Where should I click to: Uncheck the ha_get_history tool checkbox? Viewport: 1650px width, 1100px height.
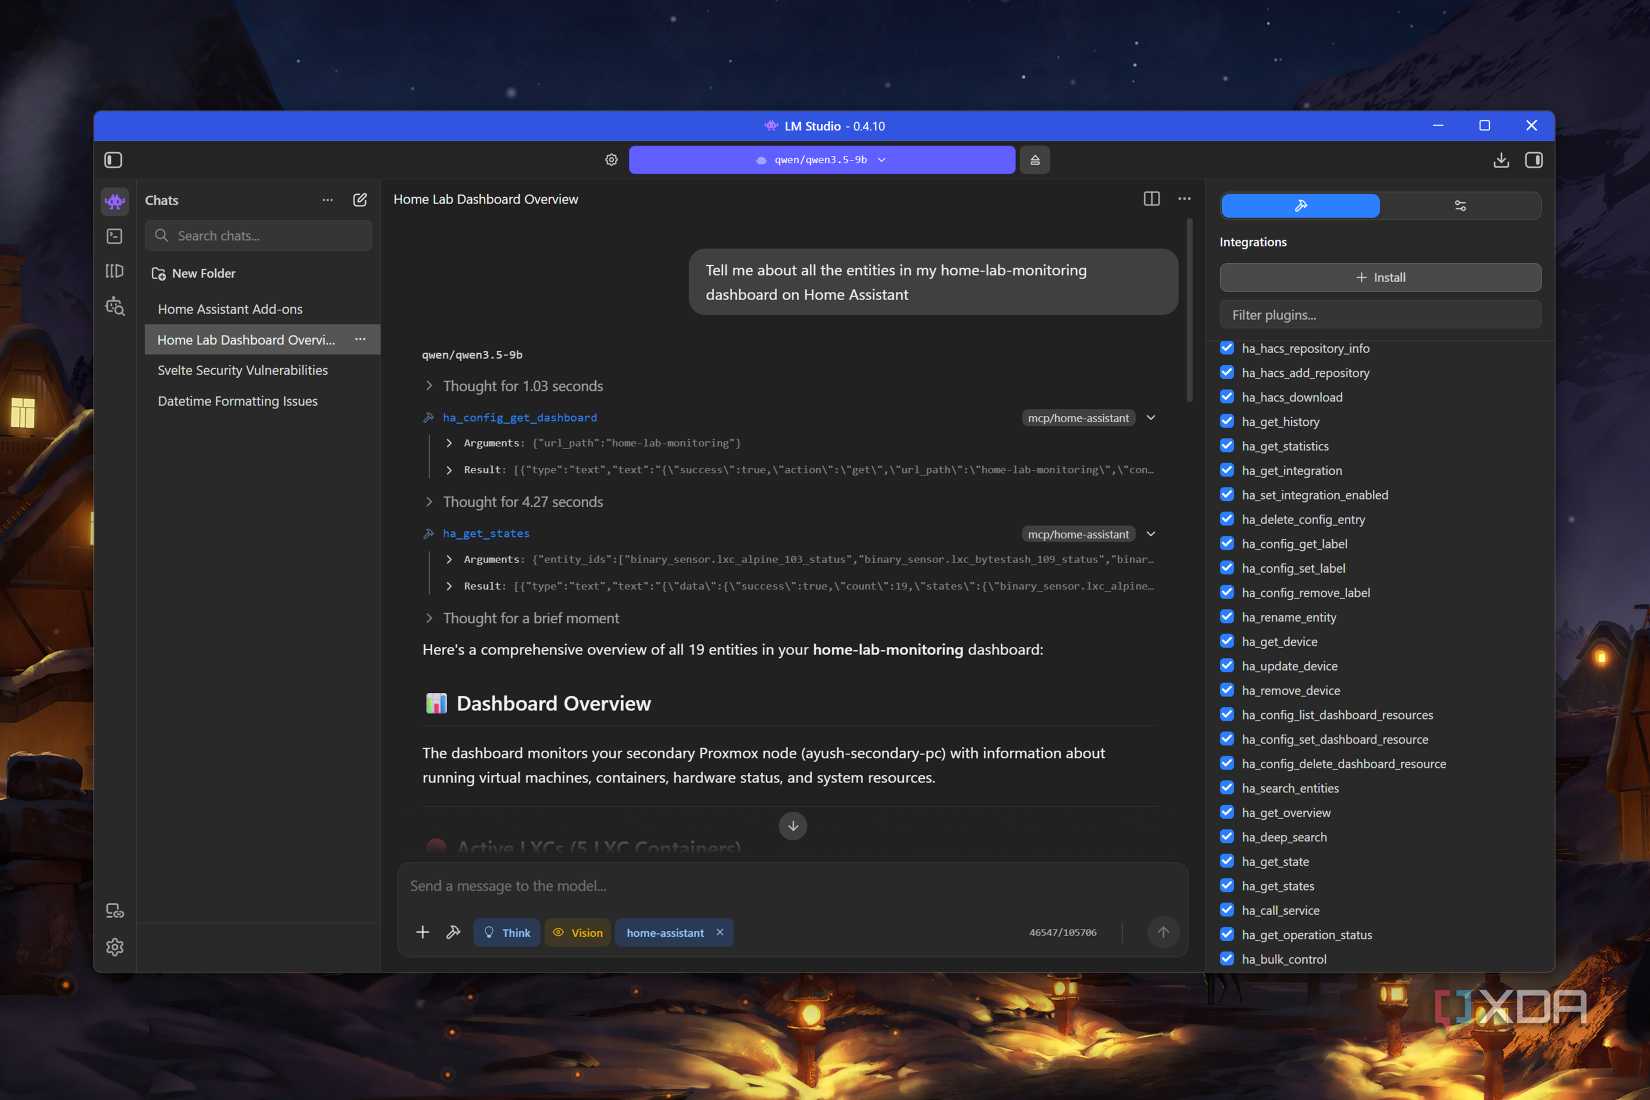1227,422
